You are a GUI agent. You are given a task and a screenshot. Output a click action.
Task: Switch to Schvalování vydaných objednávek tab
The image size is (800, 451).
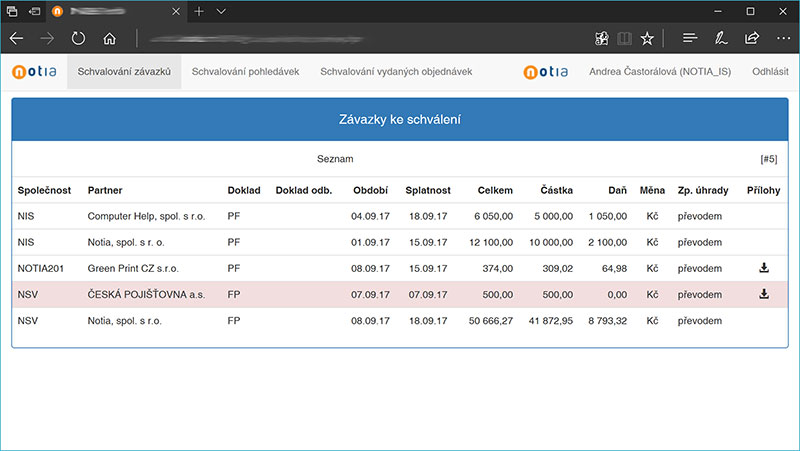click(396, 72)
